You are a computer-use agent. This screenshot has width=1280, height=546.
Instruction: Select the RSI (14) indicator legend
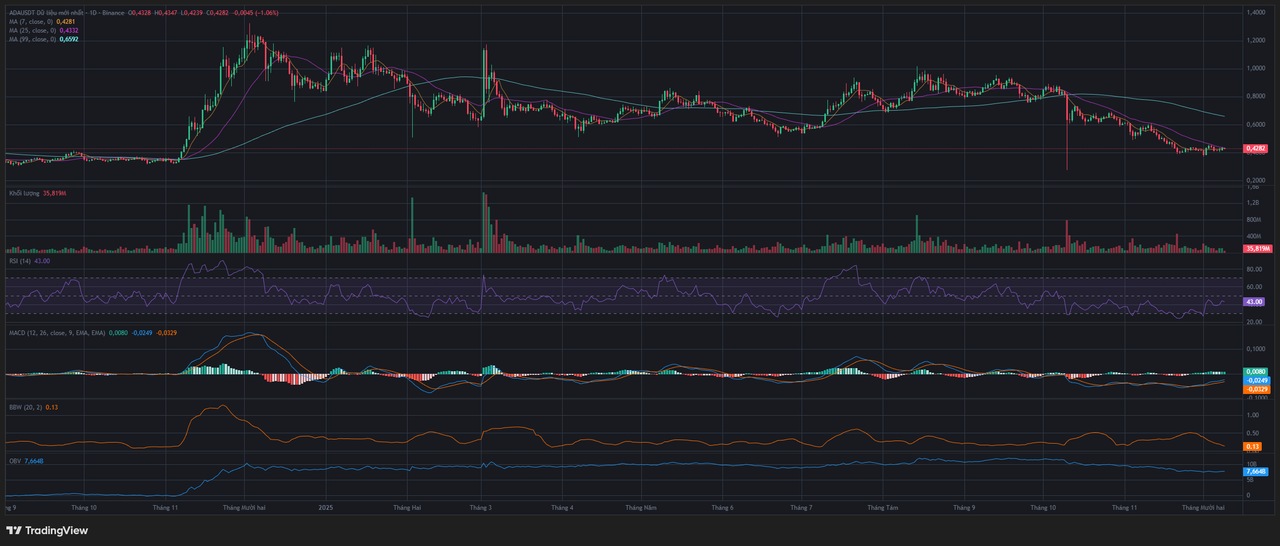(x=29, y=260)
